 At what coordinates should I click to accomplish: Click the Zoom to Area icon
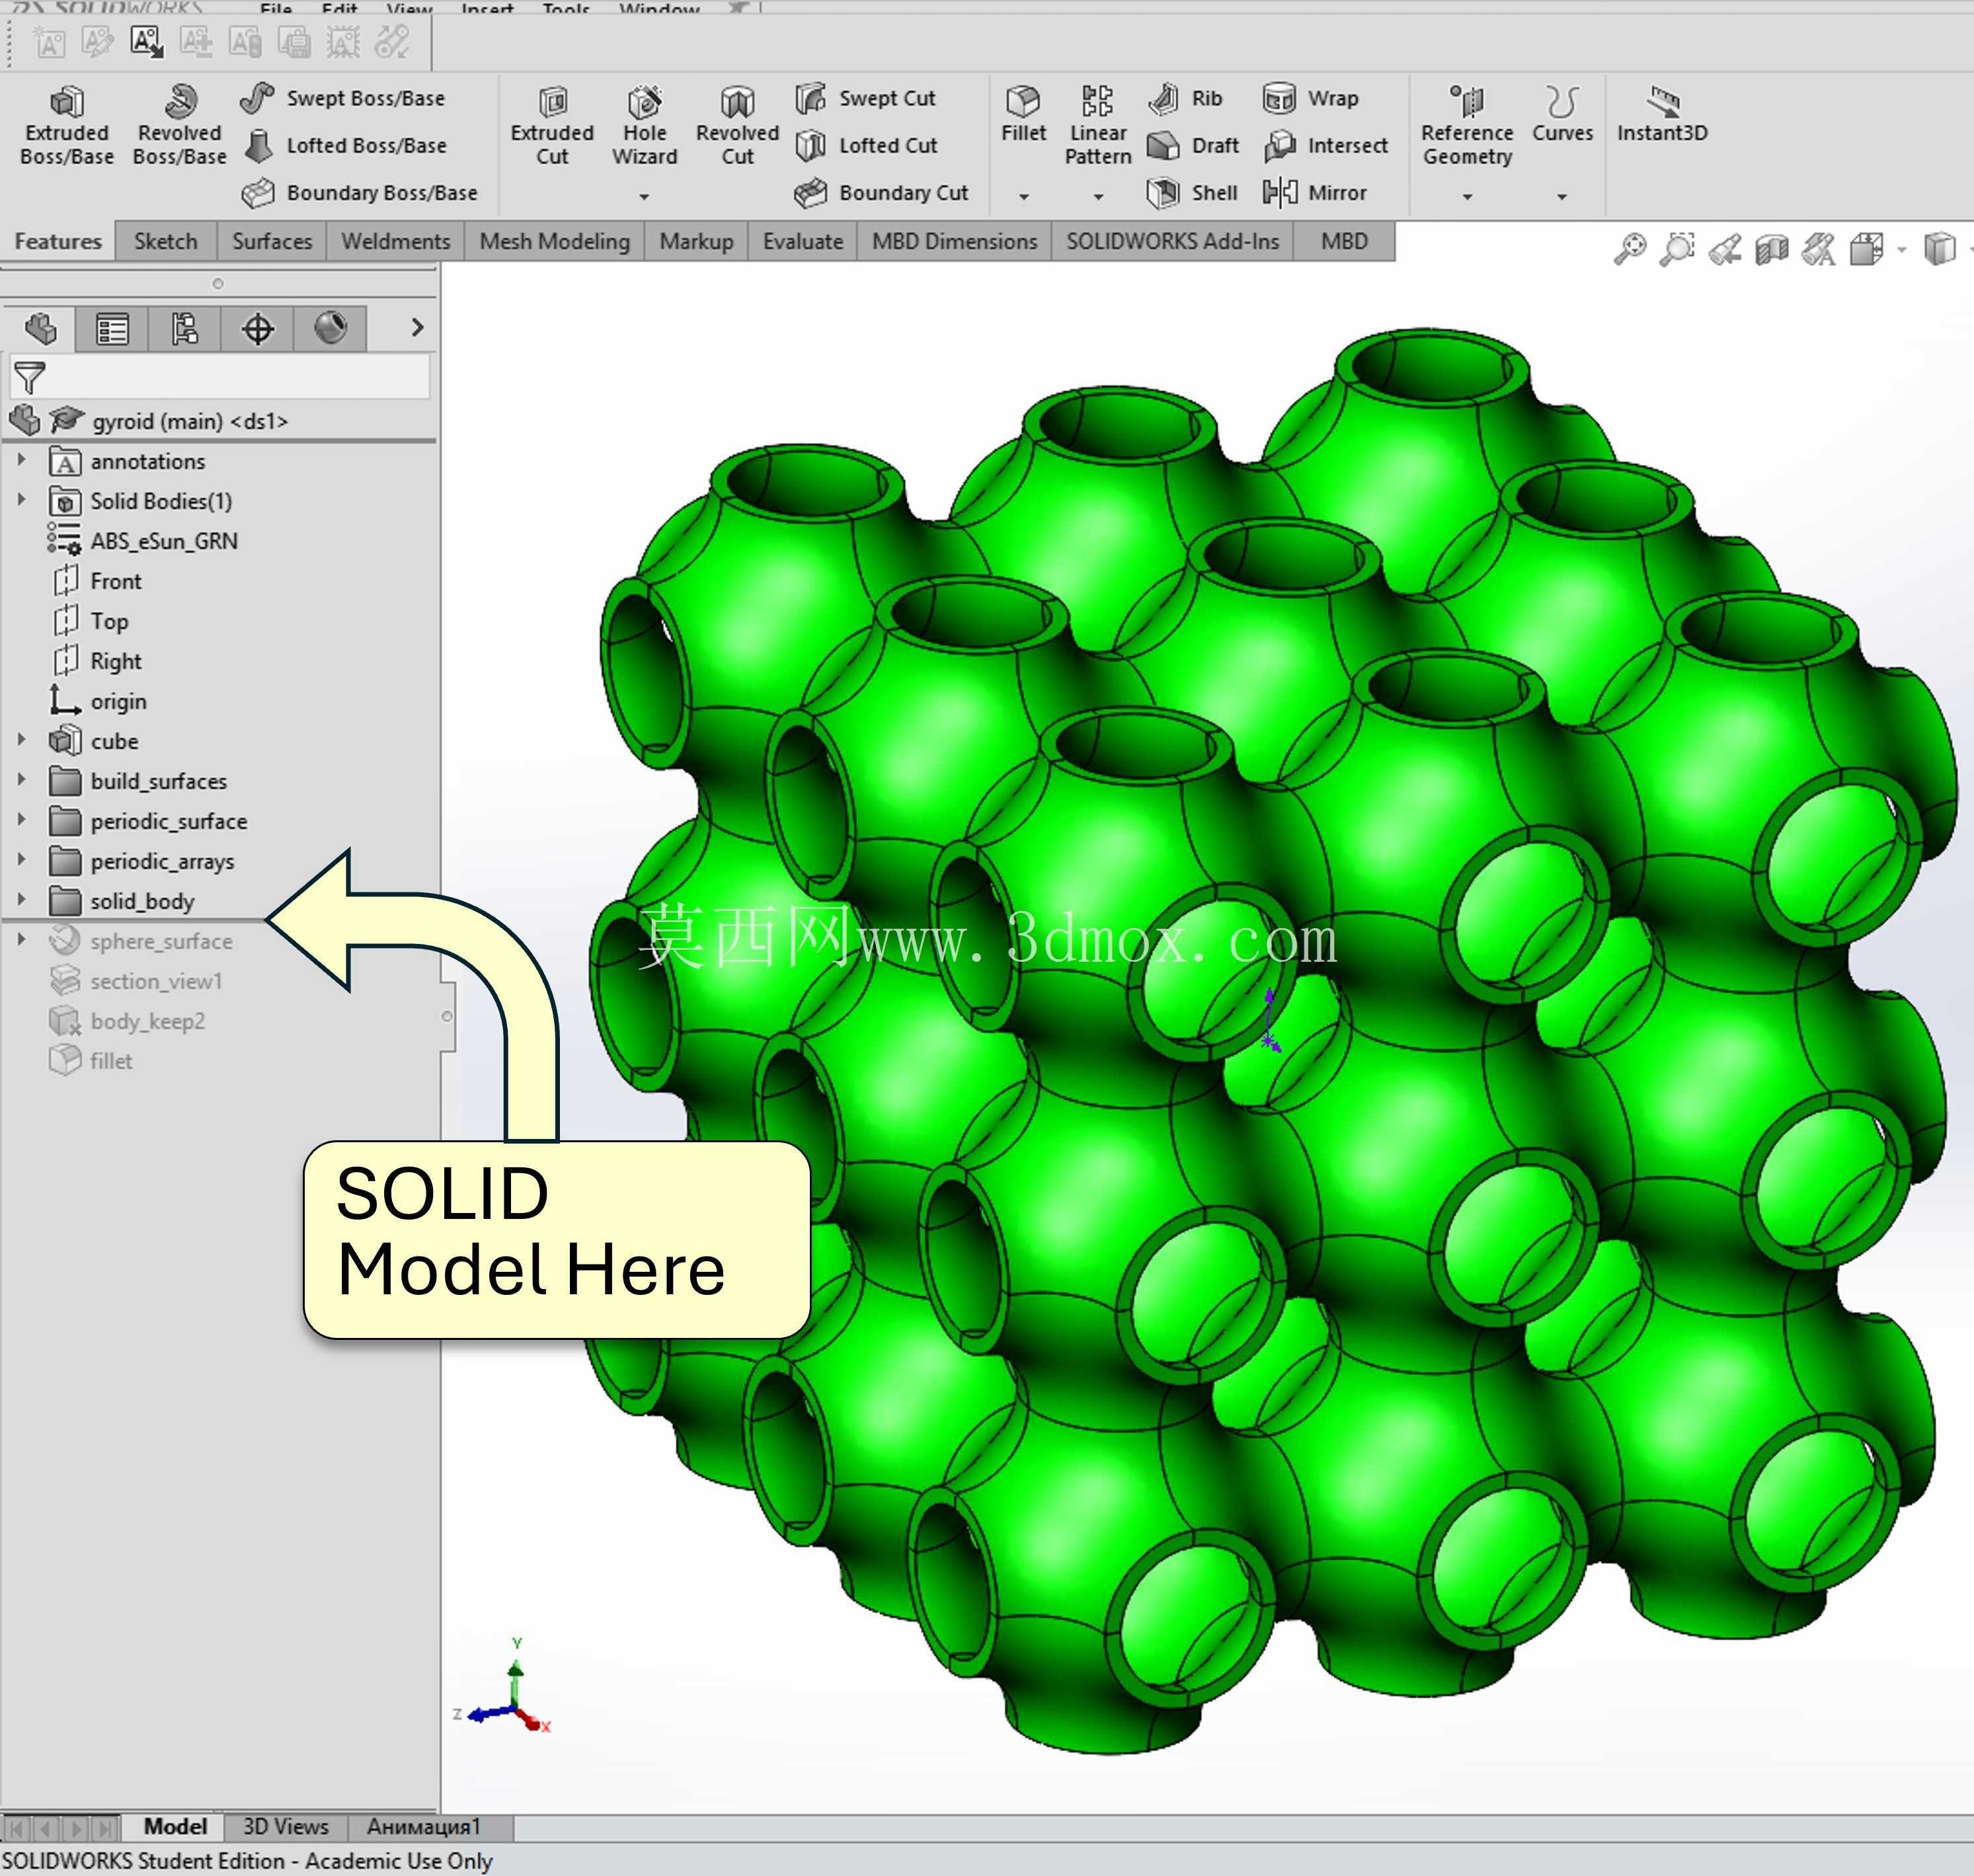1678,248
